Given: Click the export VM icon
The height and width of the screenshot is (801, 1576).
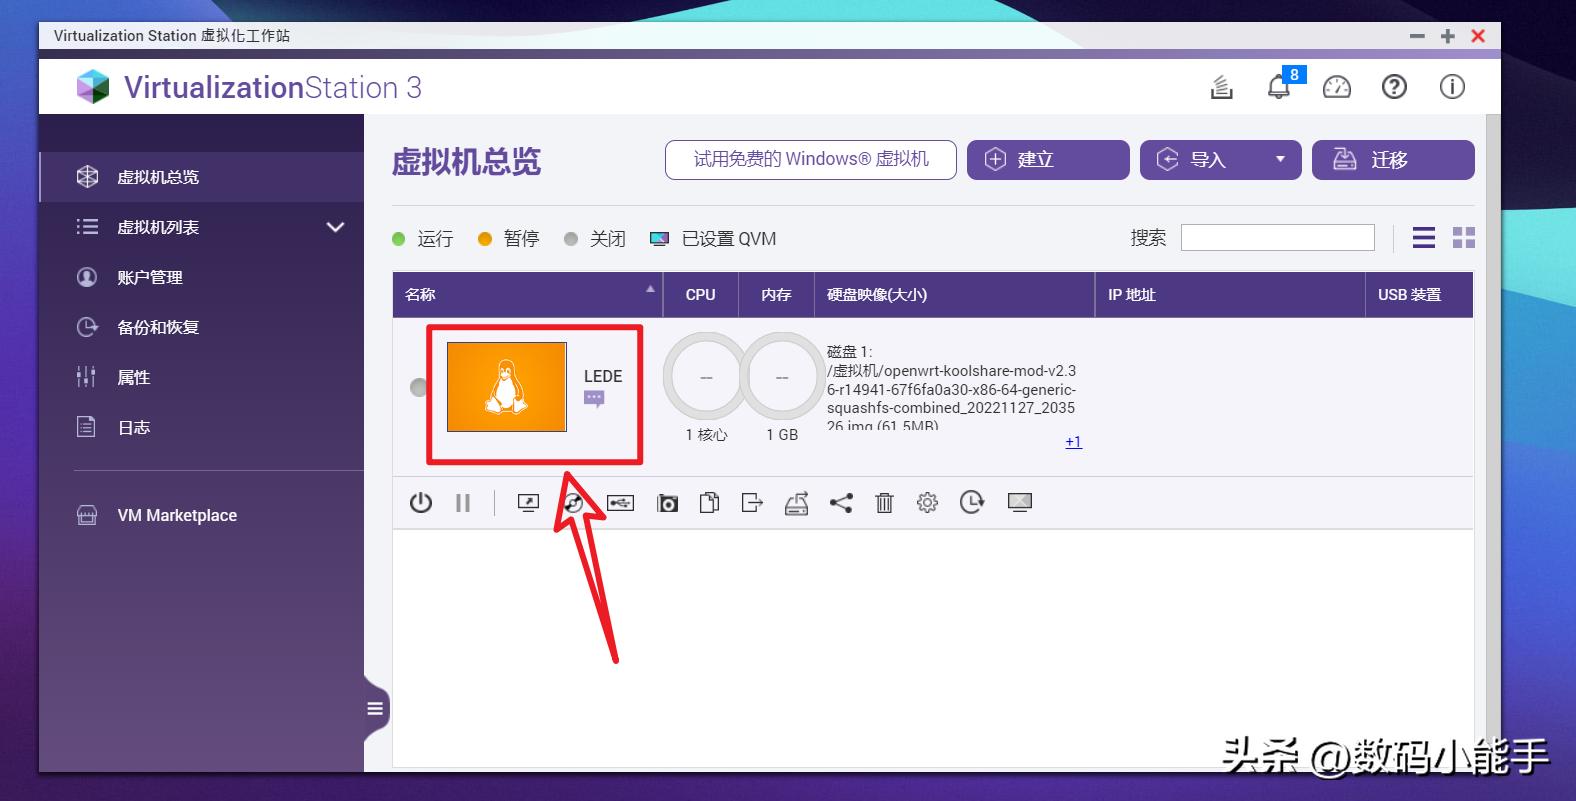Looking at the screenshot, I should tap(752, 502).
